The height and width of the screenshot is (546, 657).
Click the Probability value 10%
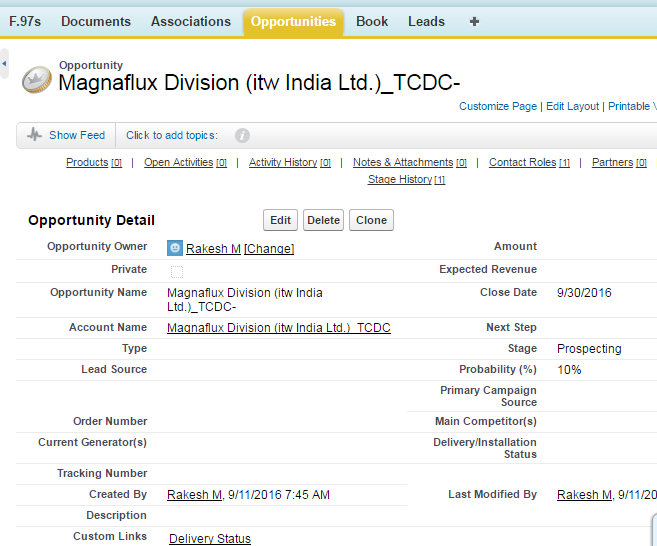(x=569, y=370)
